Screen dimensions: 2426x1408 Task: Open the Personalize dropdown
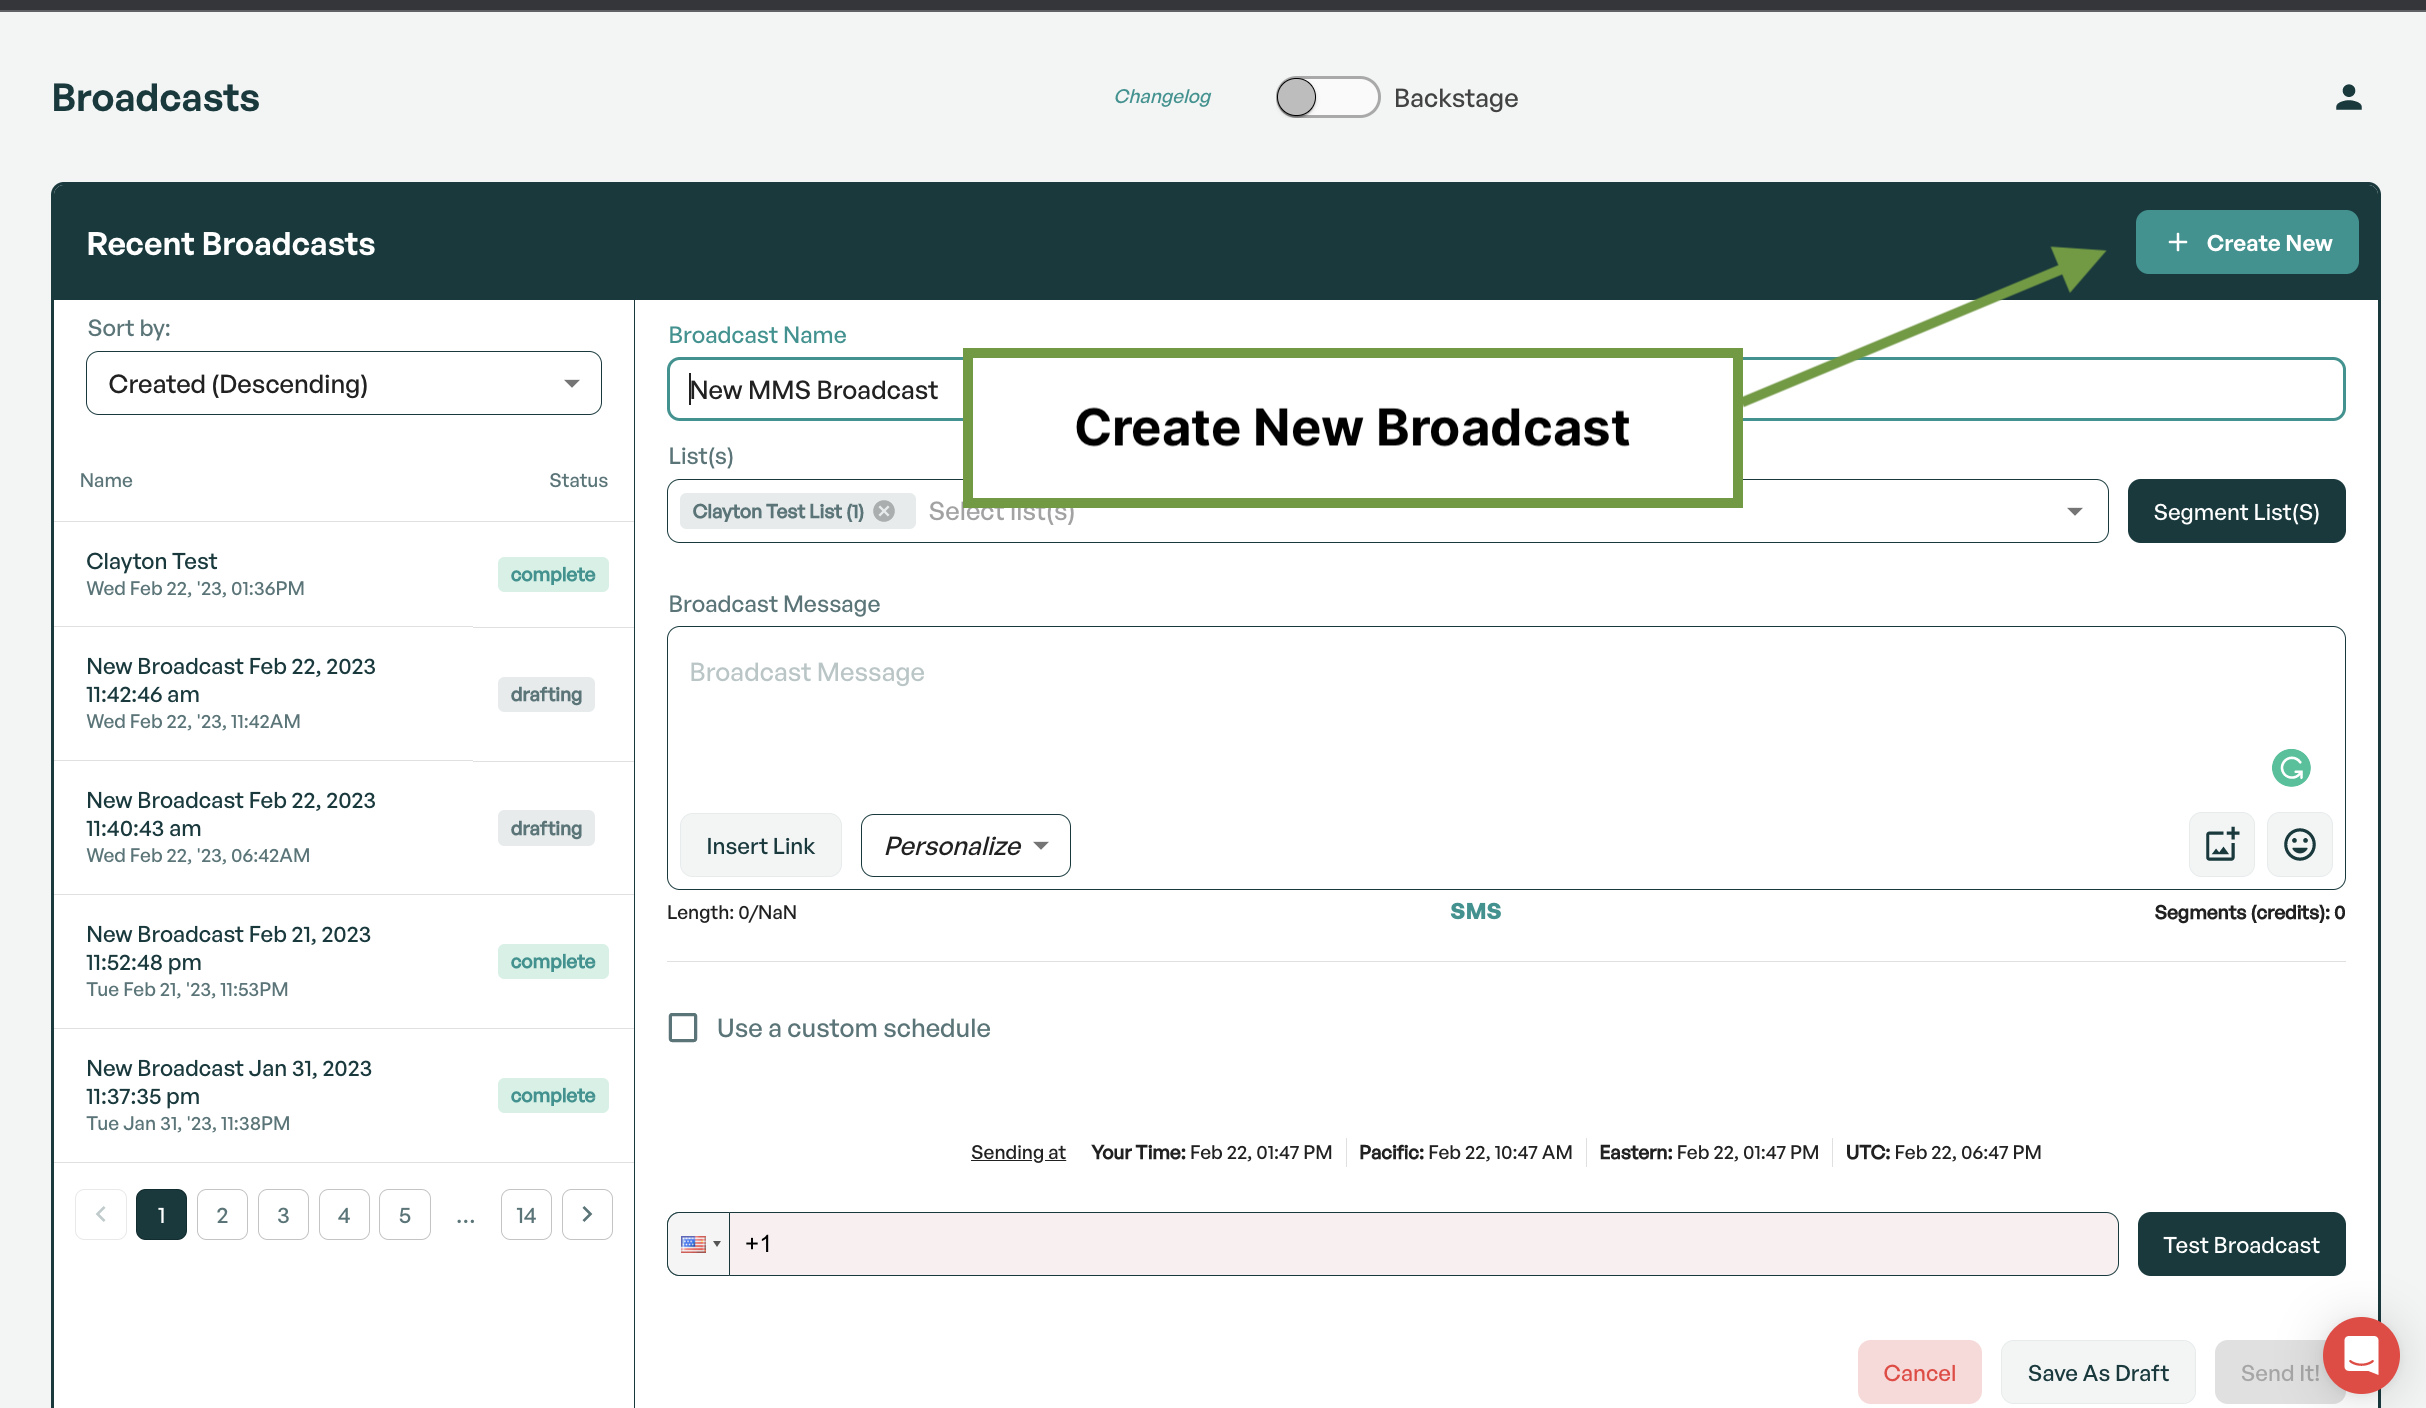click(965, 846)
